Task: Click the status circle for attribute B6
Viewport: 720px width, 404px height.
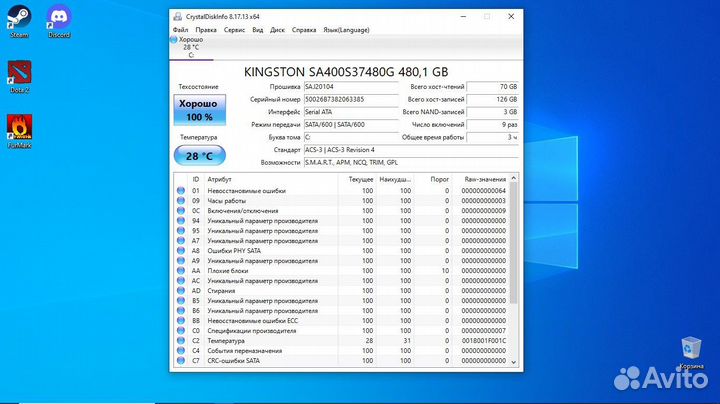Action: (181, 311)
